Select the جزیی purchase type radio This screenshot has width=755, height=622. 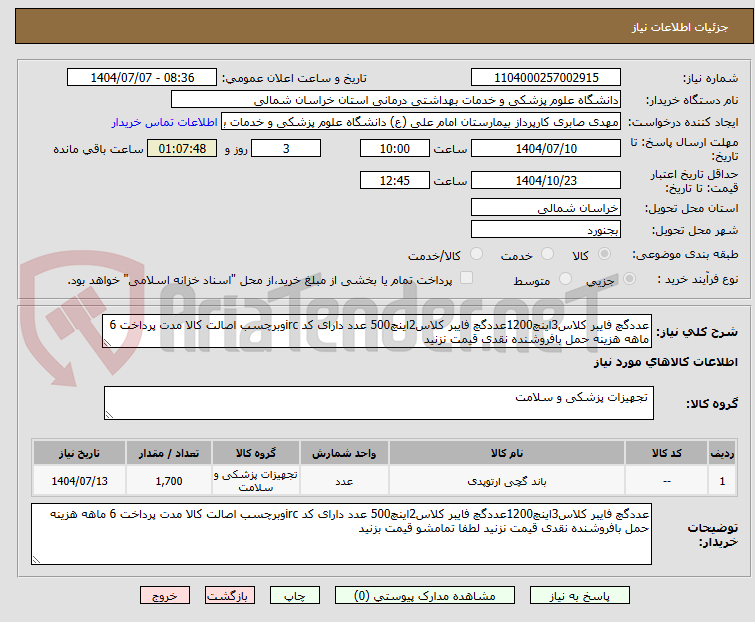click(x=629, y=279)
